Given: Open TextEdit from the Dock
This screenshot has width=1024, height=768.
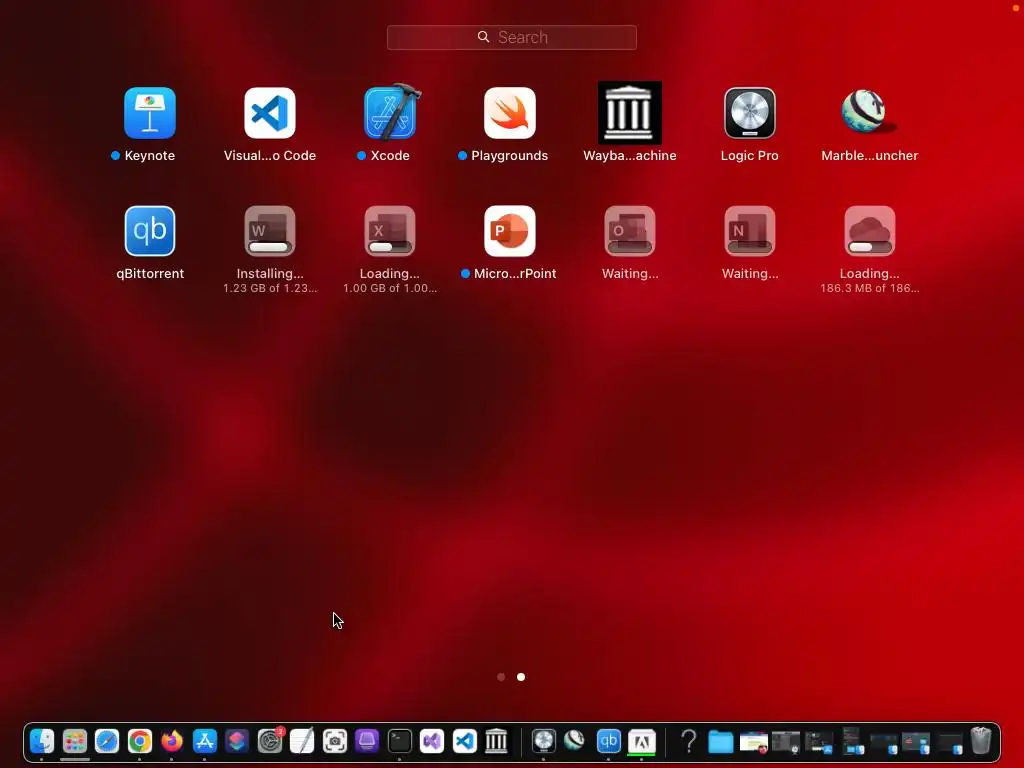Looking at the screenshot, I should (x=302, y=741).
